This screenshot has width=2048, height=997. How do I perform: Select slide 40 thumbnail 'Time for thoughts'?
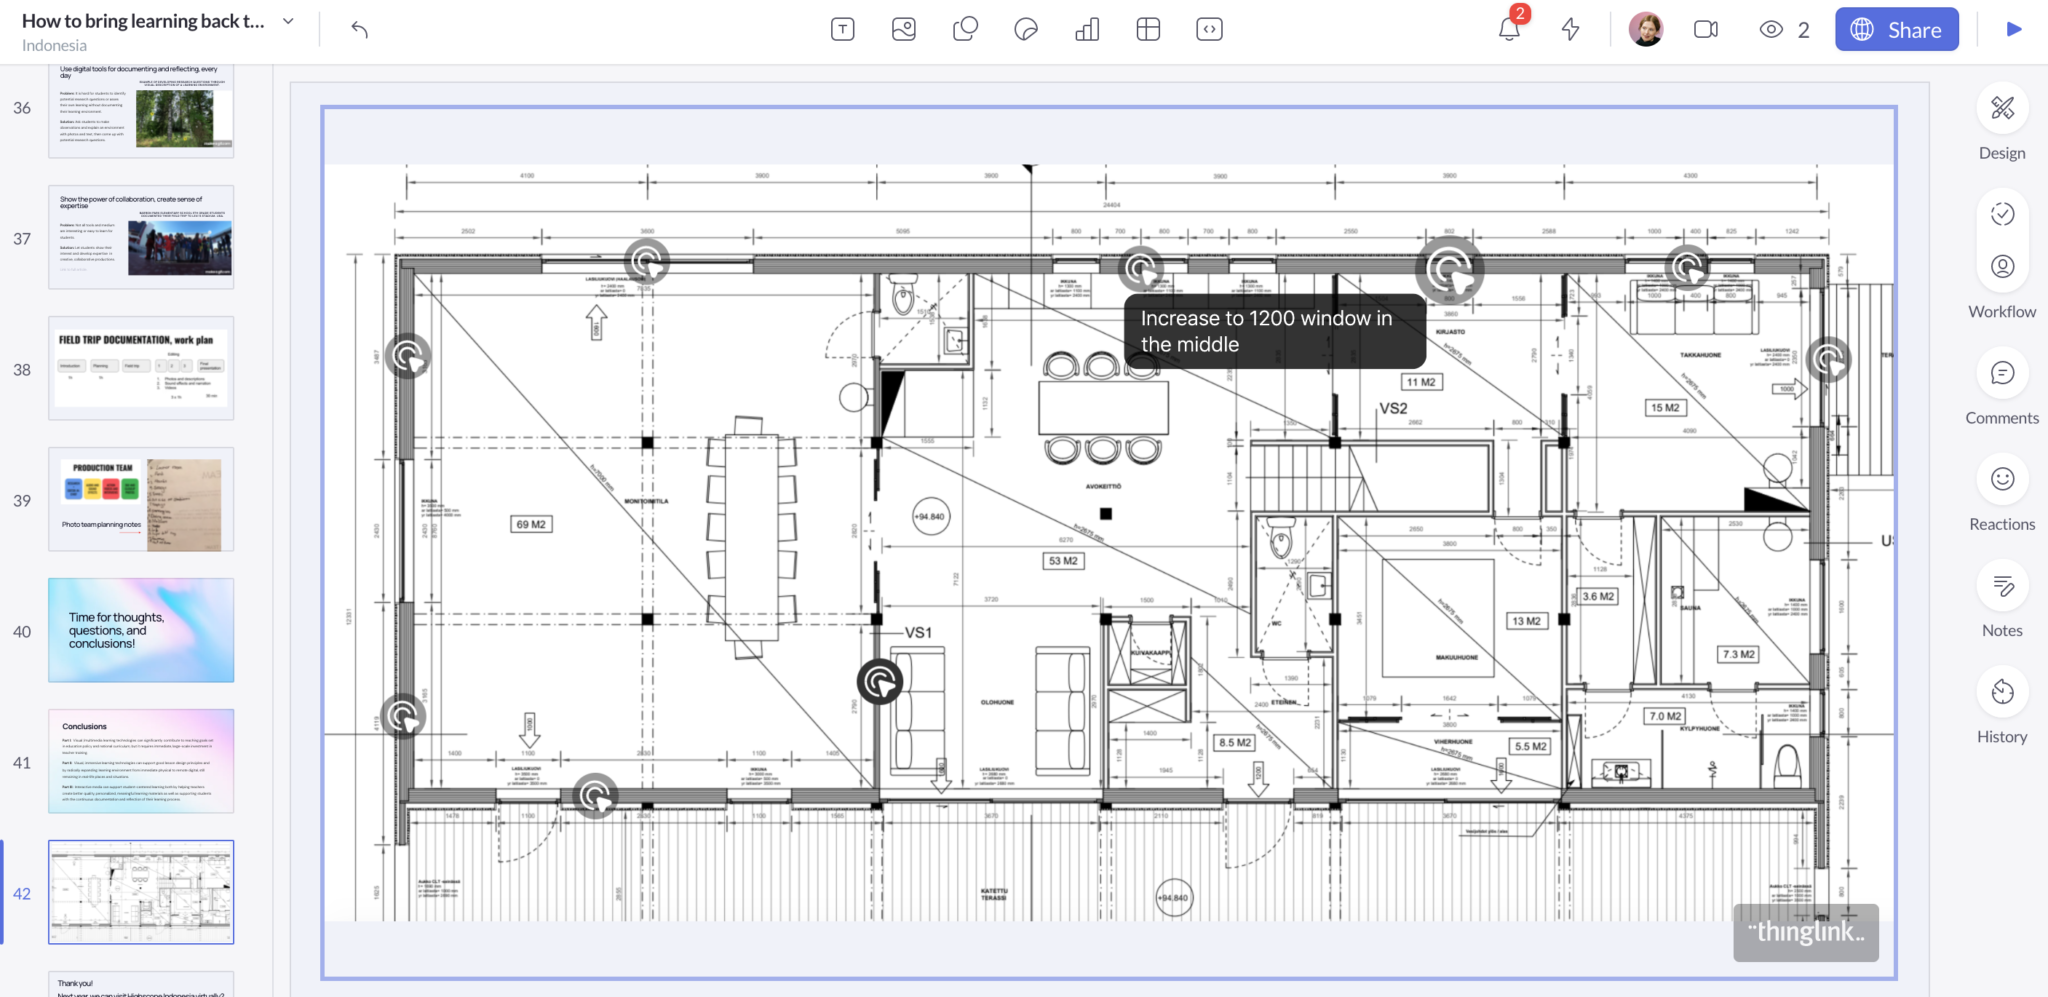click(x=141, y=630)
